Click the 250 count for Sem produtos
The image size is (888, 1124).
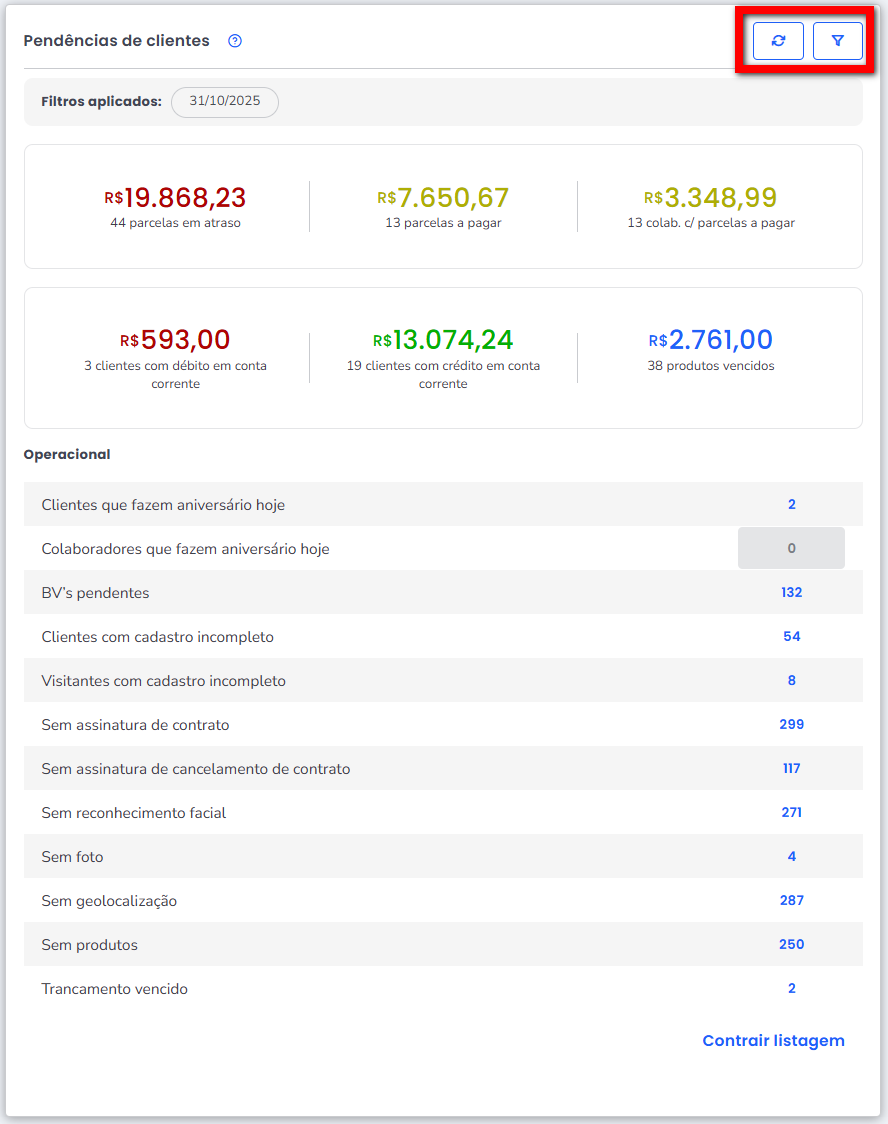(791, 945)
